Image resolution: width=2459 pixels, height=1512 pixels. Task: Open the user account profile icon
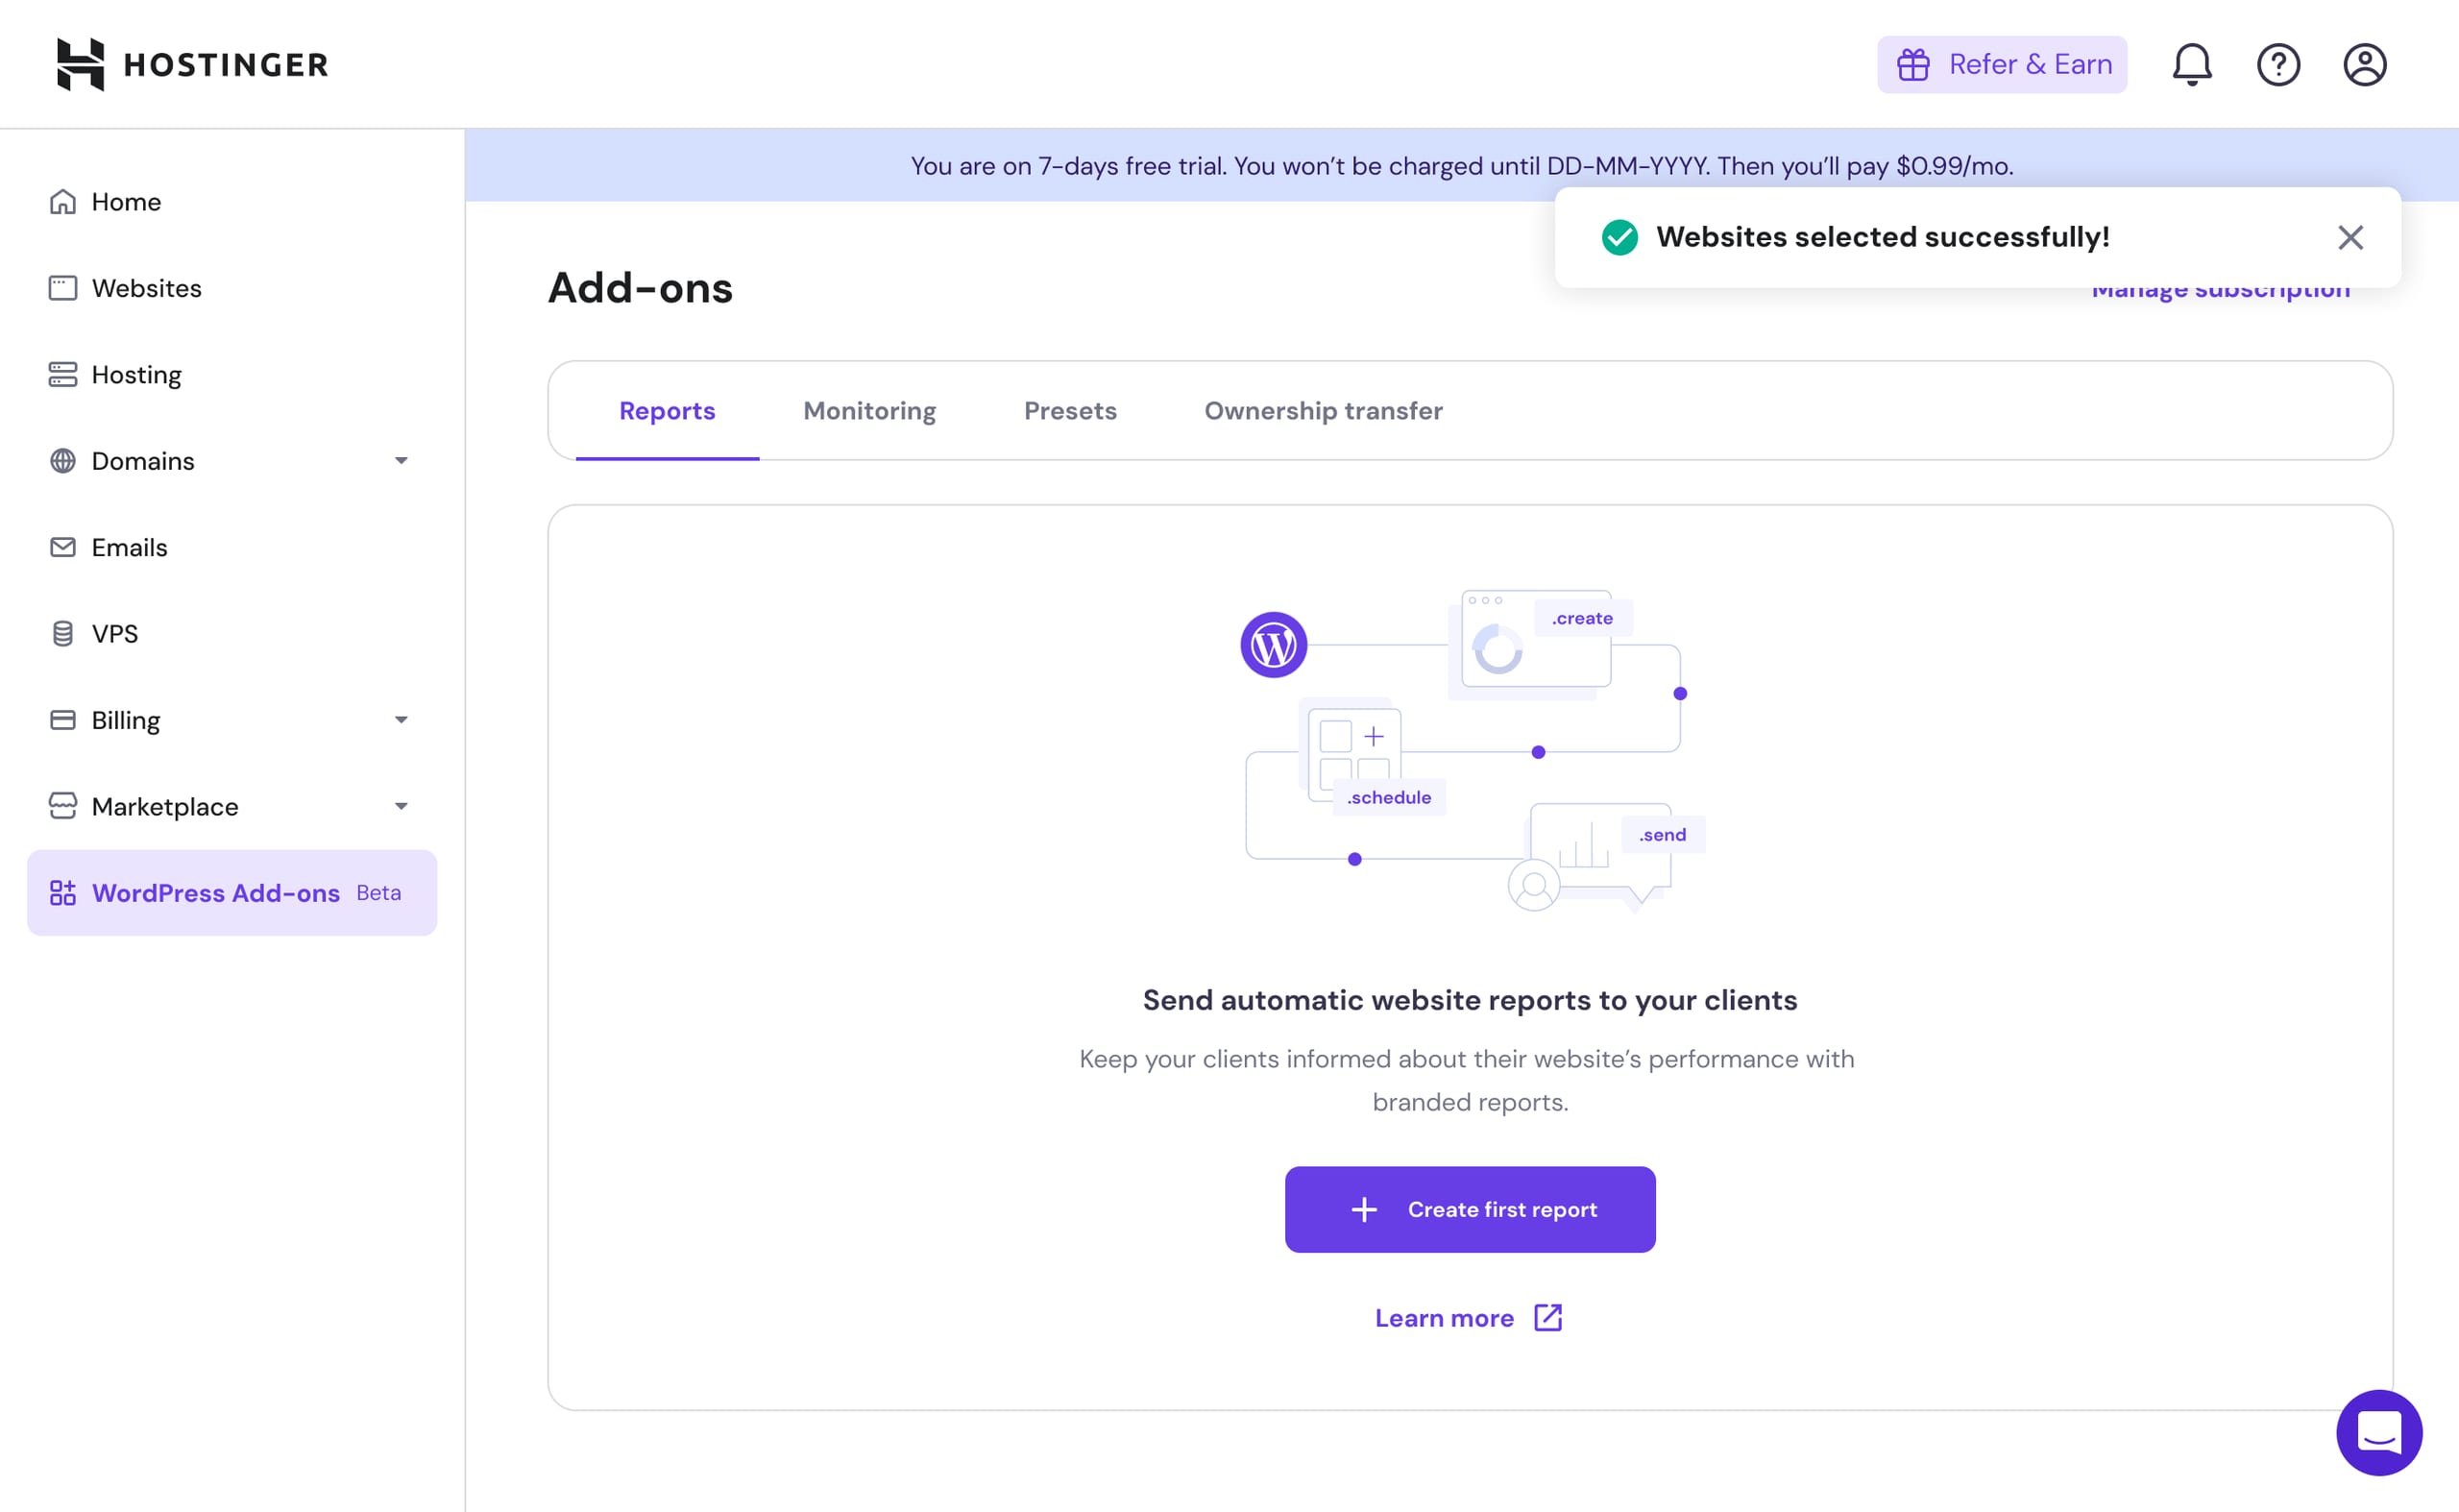pyautogui.click(x=2364, y=65)
